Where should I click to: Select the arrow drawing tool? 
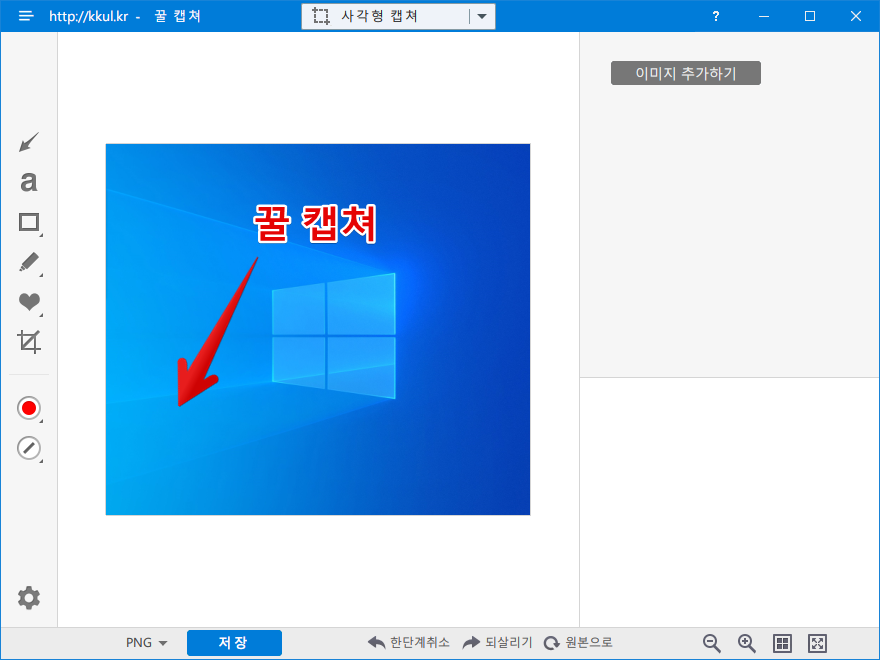pyautogui.click(x=29, y=142)
